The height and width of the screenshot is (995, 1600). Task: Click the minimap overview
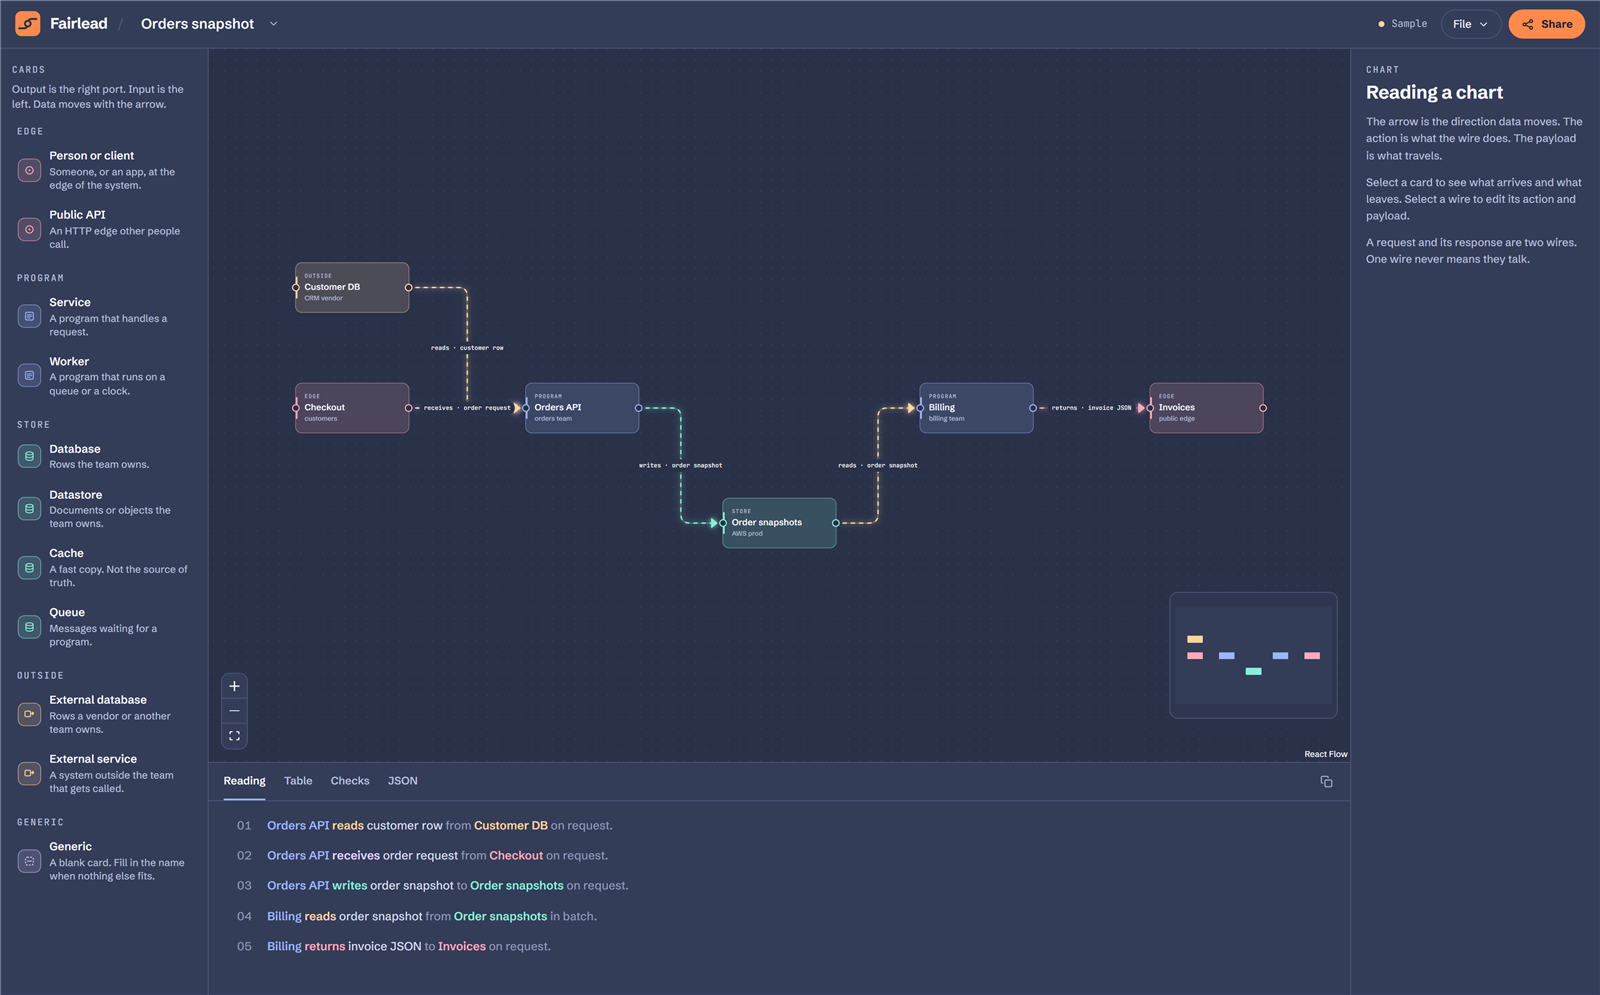point(1253,655)
